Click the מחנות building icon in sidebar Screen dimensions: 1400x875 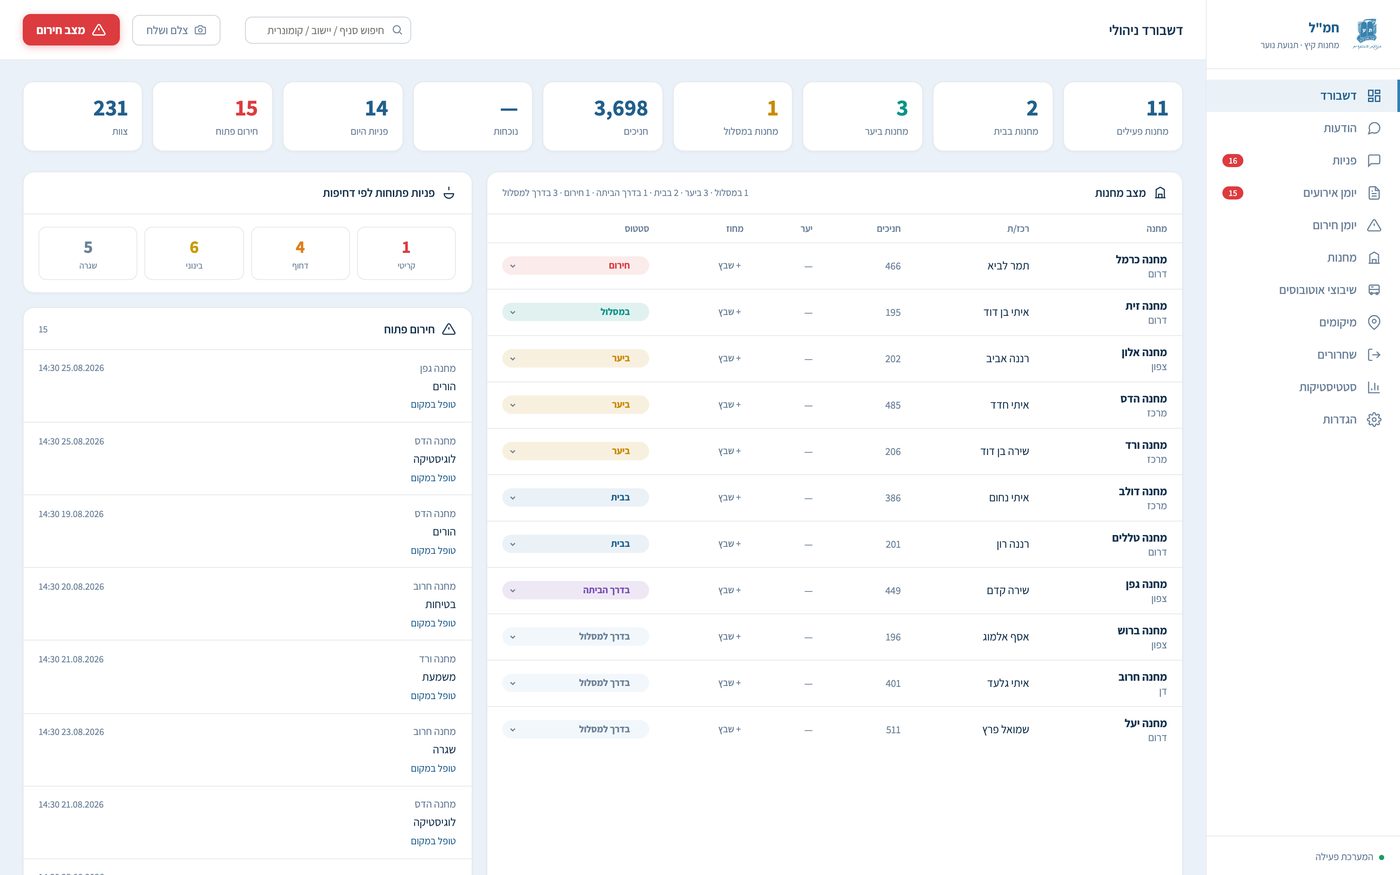[1373, 258]
